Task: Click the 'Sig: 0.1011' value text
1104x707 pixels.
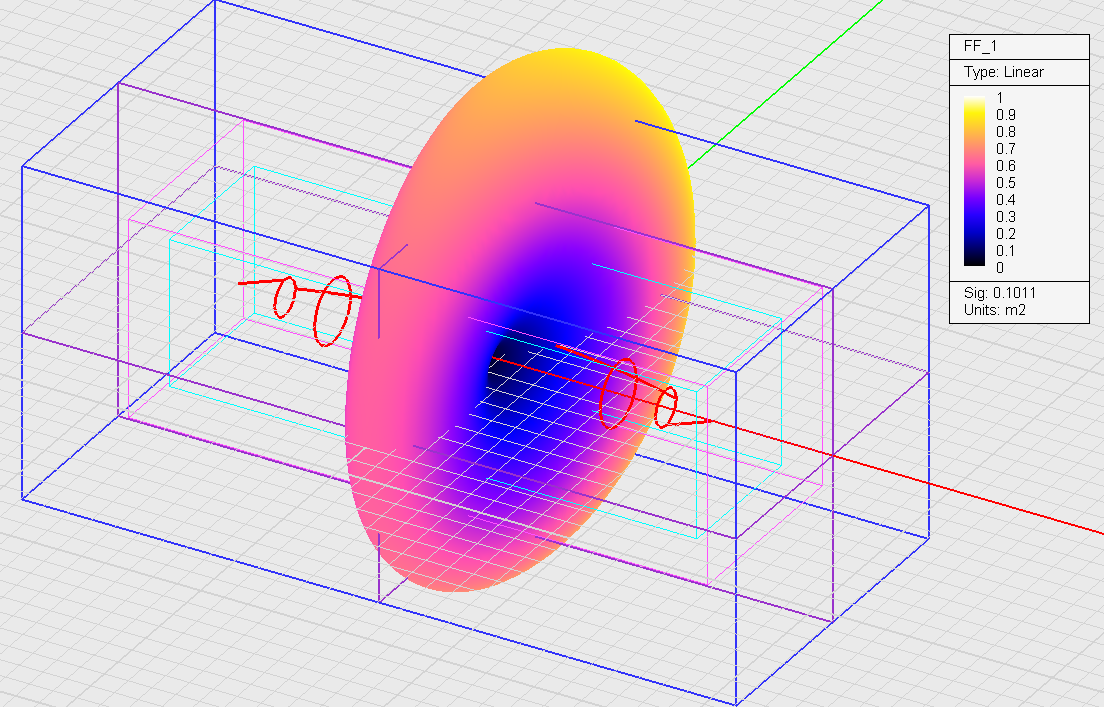Action: tap(1000, 293)
